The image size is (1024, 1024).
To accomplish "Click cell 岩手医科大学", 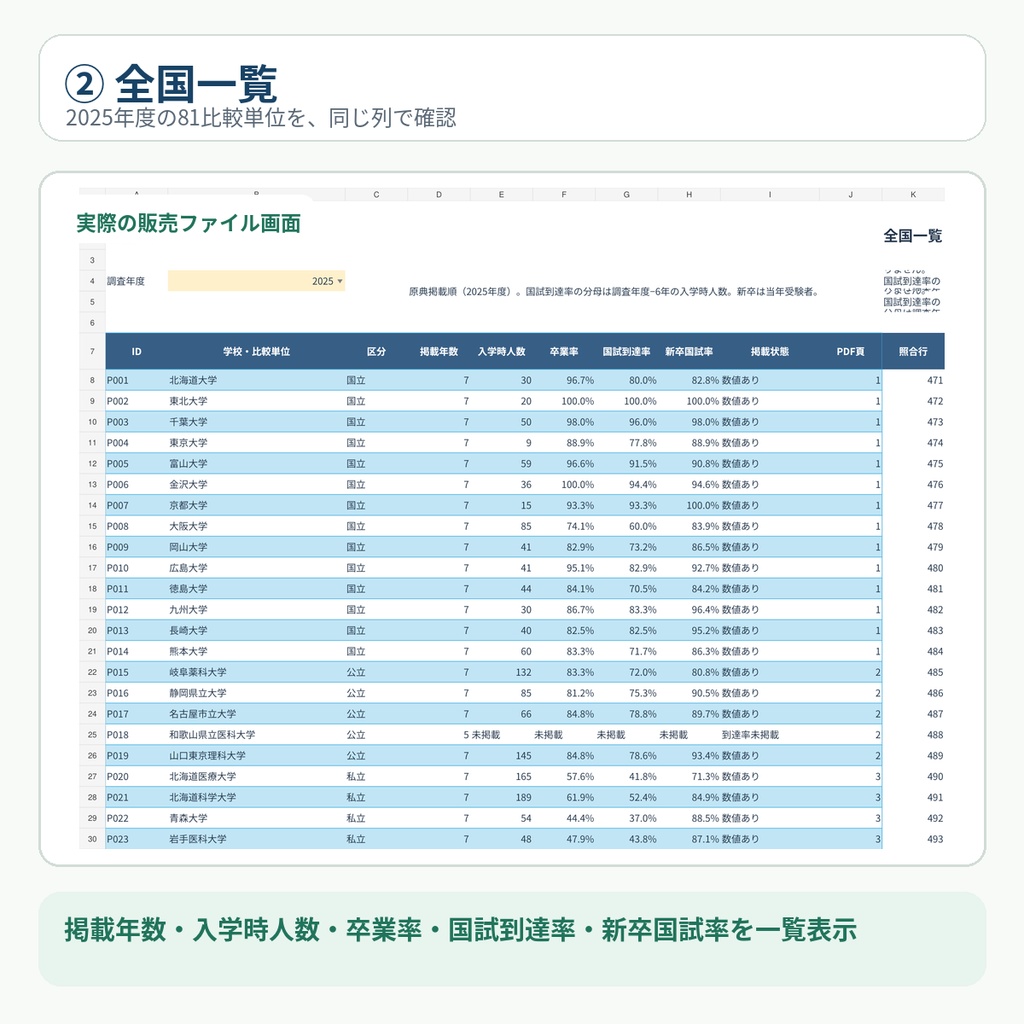I will pyautogui.click(x=257, y=839).
